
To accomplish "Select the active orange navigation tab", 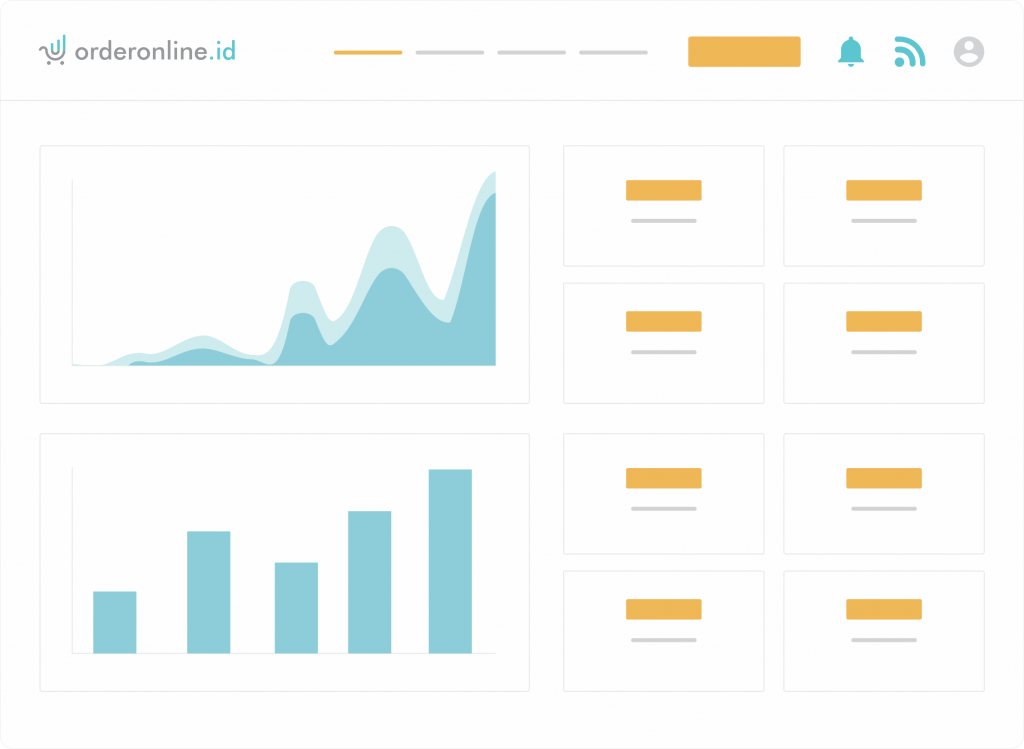I will [368, 52].
